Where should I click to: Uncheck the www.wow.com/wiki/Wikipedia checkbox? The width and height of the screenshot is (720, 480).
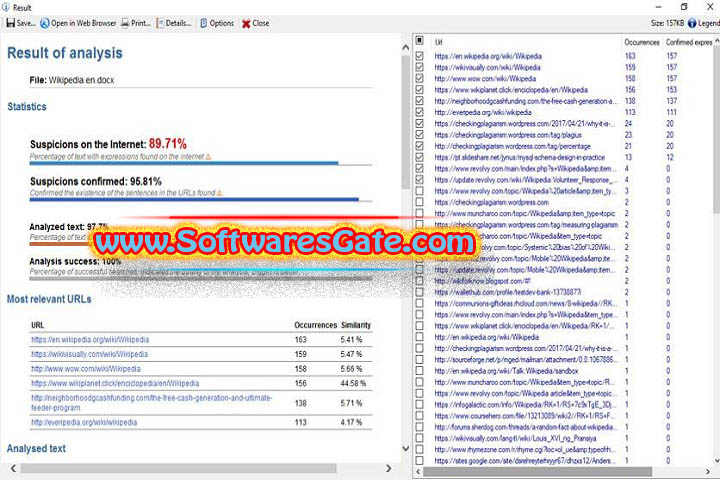pyautogui.click(x=420, y=78)
